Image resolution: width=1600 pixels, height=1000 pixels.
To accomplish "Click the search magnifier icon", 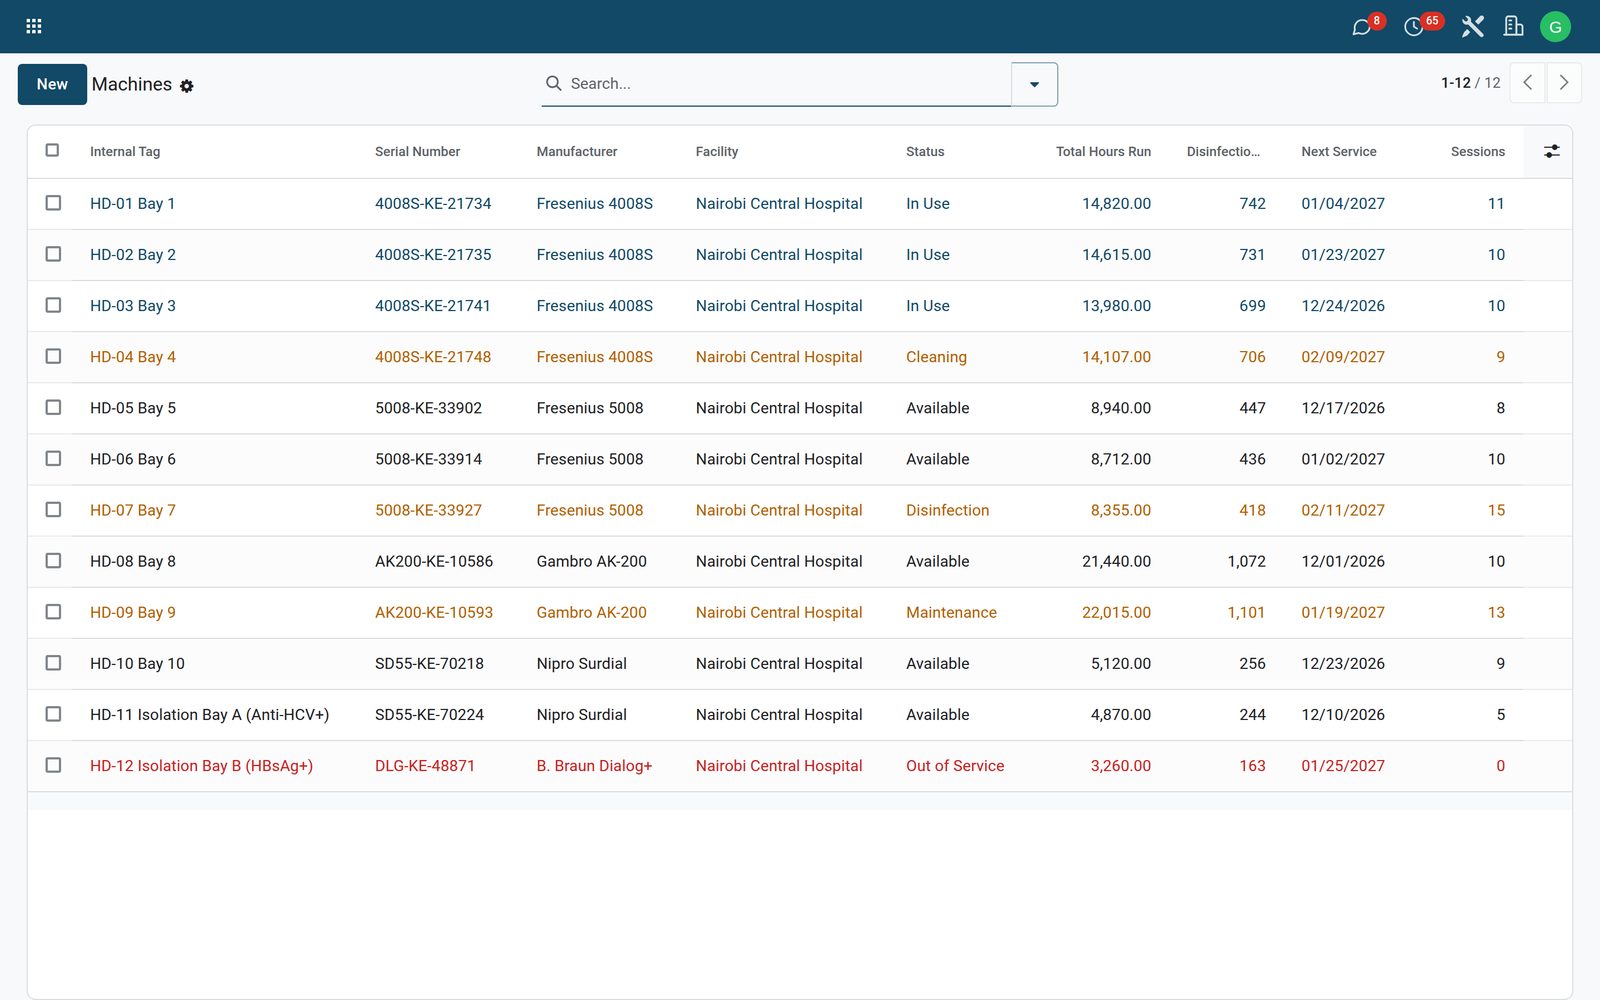I will pos(553,84).
